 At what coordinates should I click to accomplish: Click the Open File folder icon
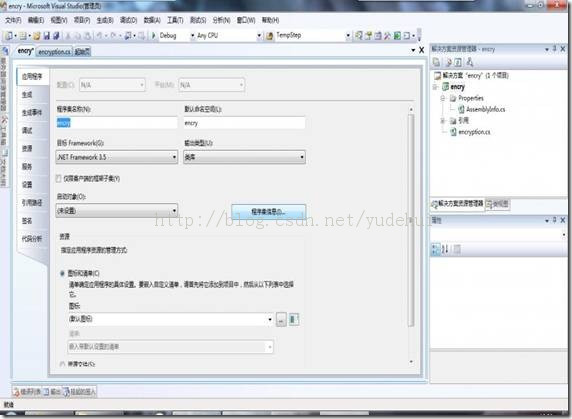[x=37, y=36]
